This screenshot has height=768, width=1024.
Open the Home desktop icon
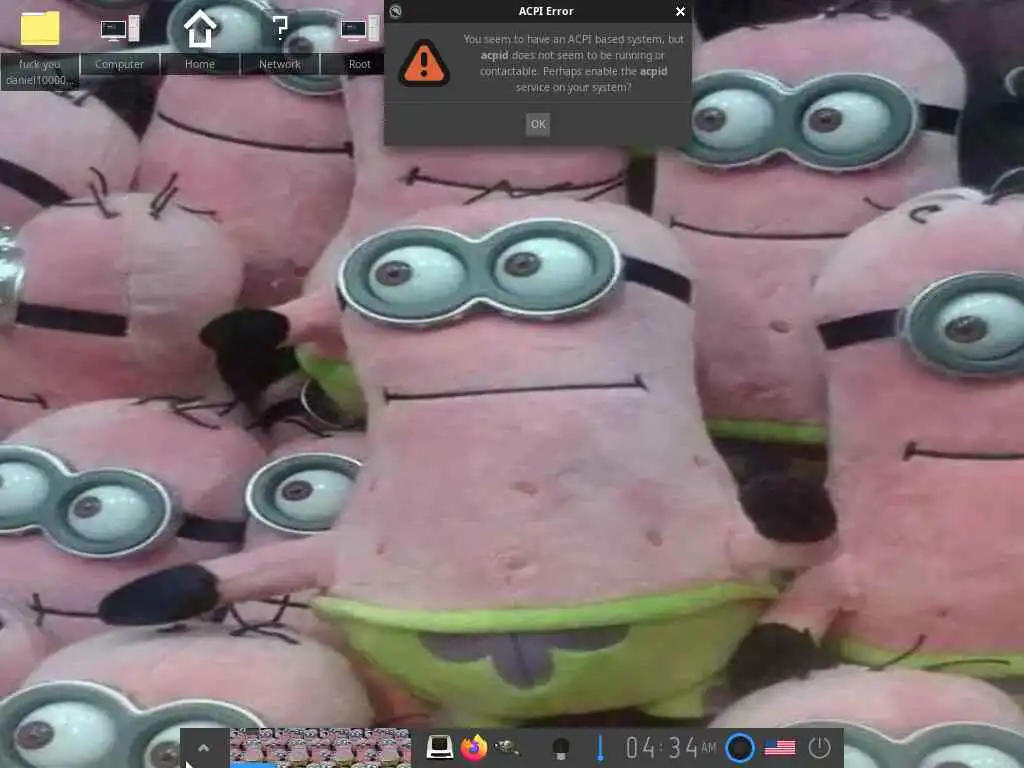200,29
